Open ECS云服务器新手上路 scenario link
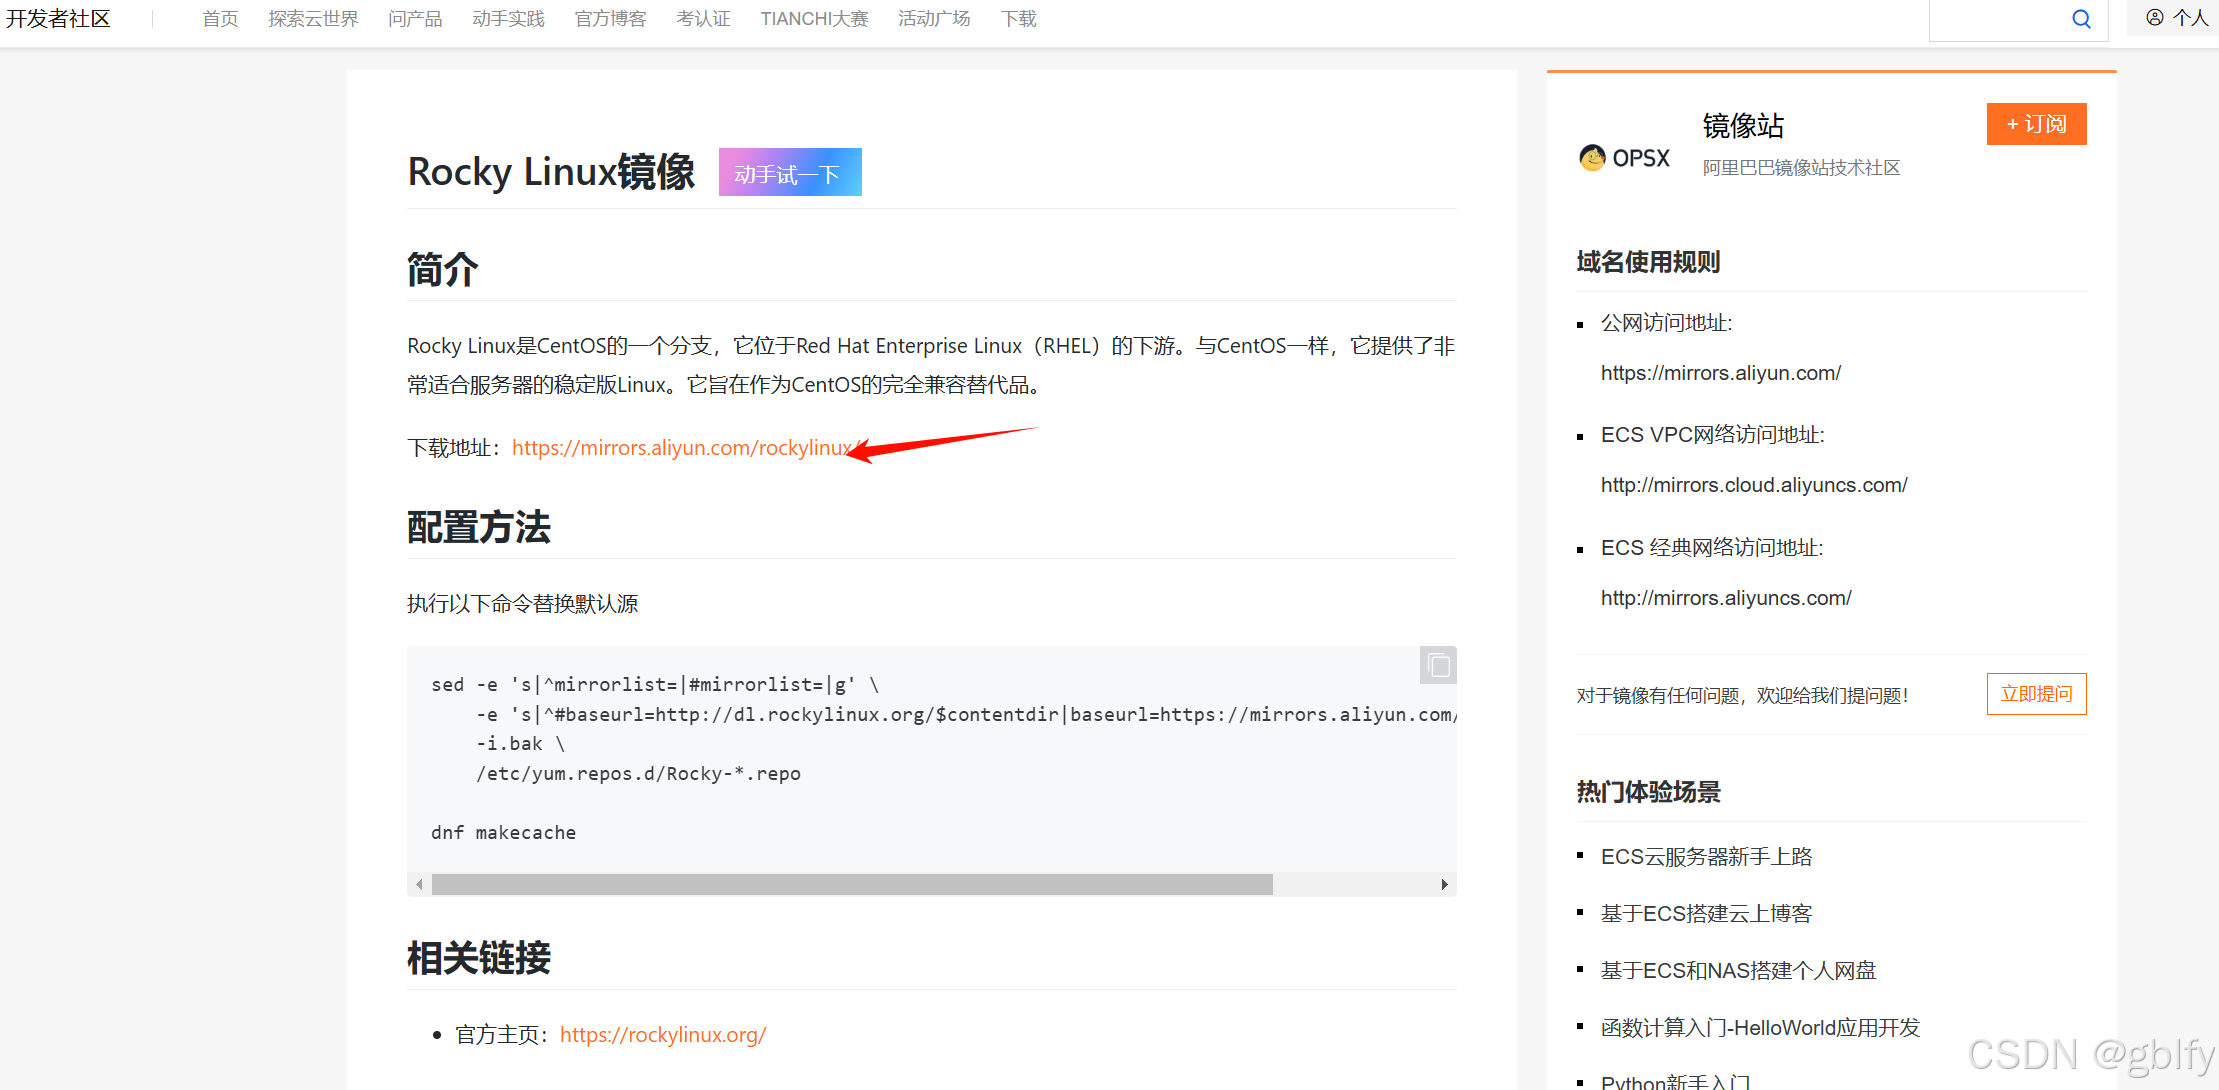The height and width of the screenshot is (1090, 2219). click(1706, 857)
